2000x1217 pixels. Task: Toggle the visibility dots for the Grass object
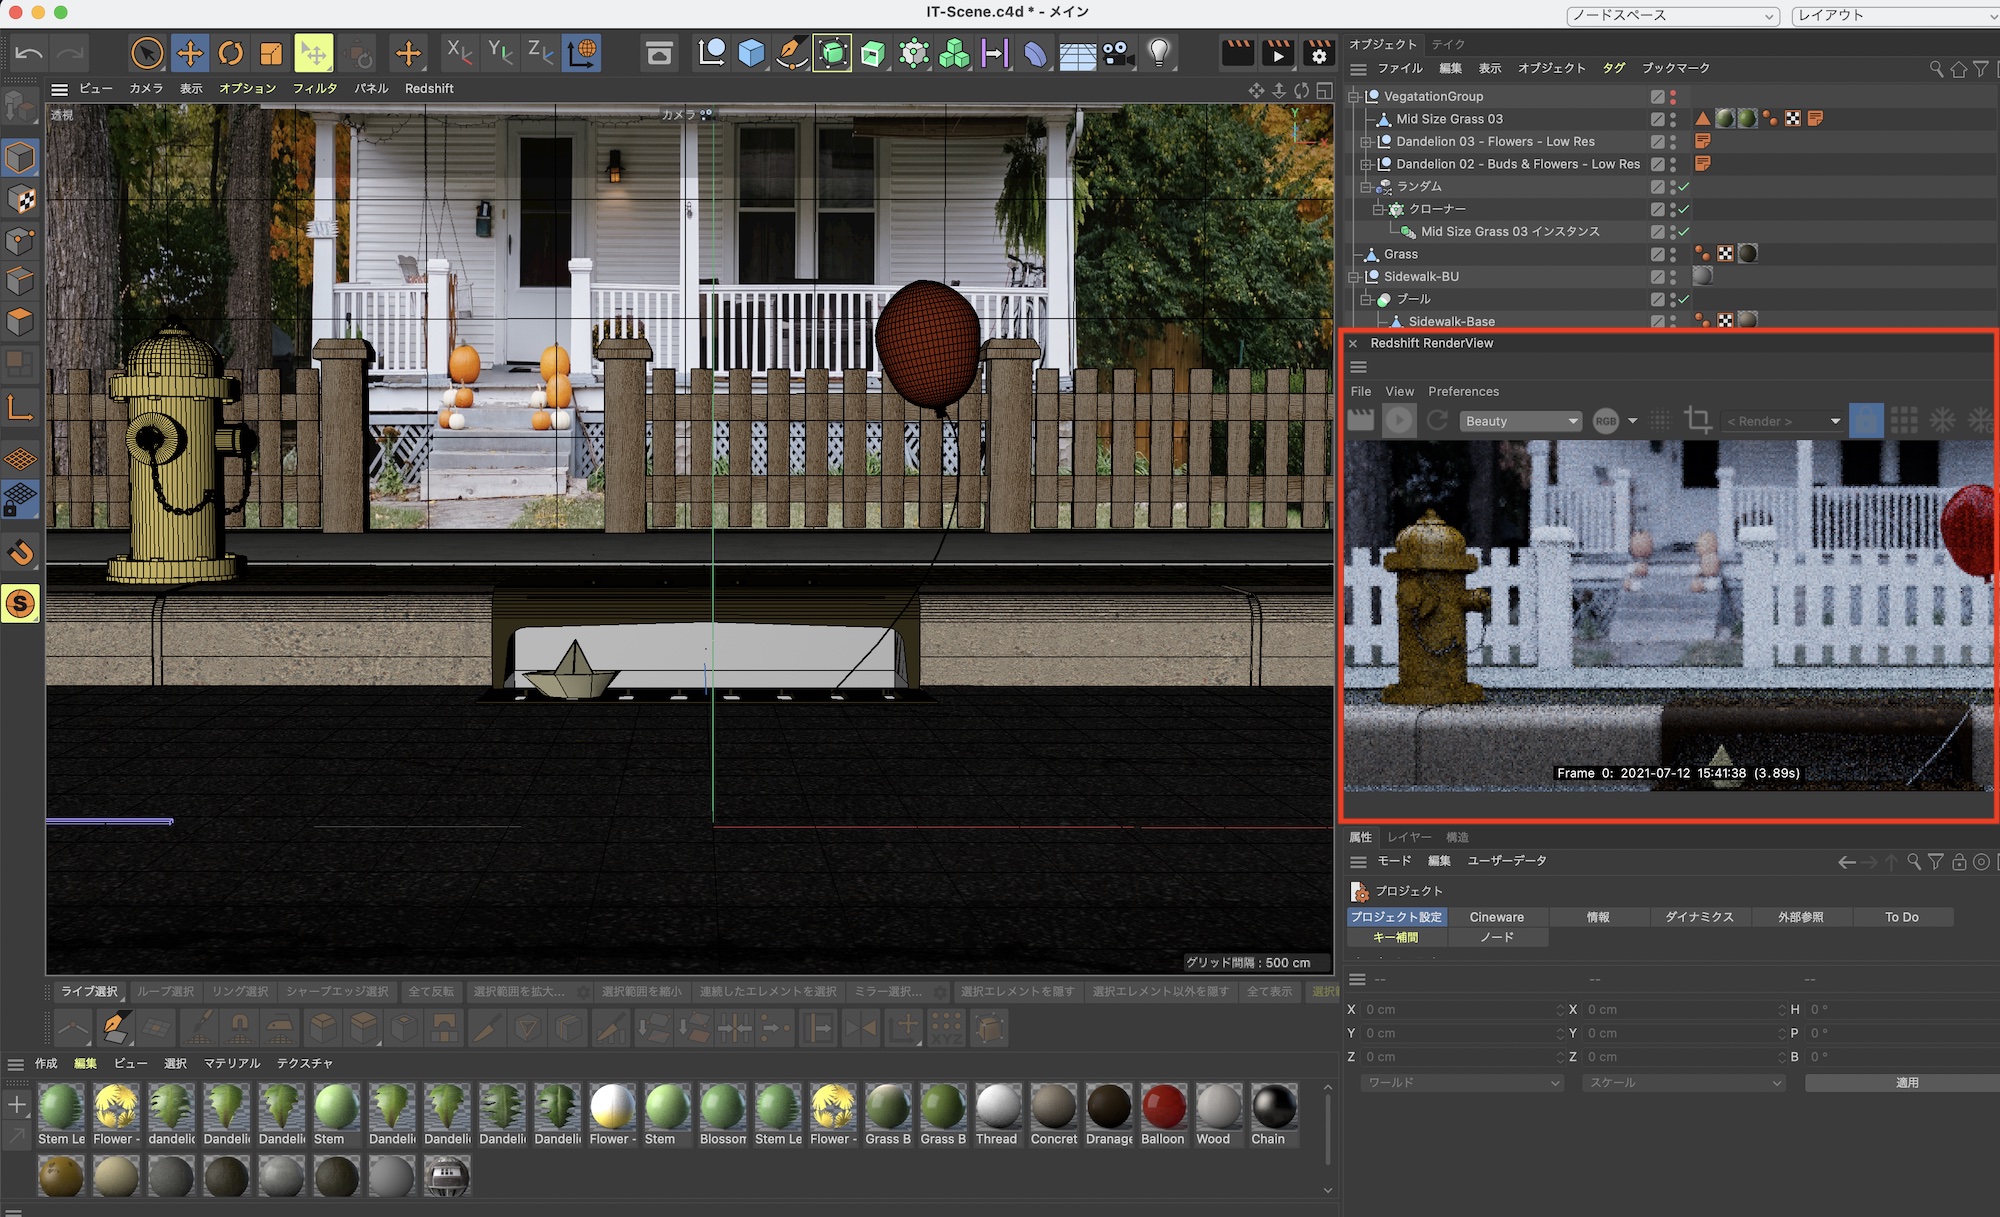pyautogui.click(x=1673, y=254)
